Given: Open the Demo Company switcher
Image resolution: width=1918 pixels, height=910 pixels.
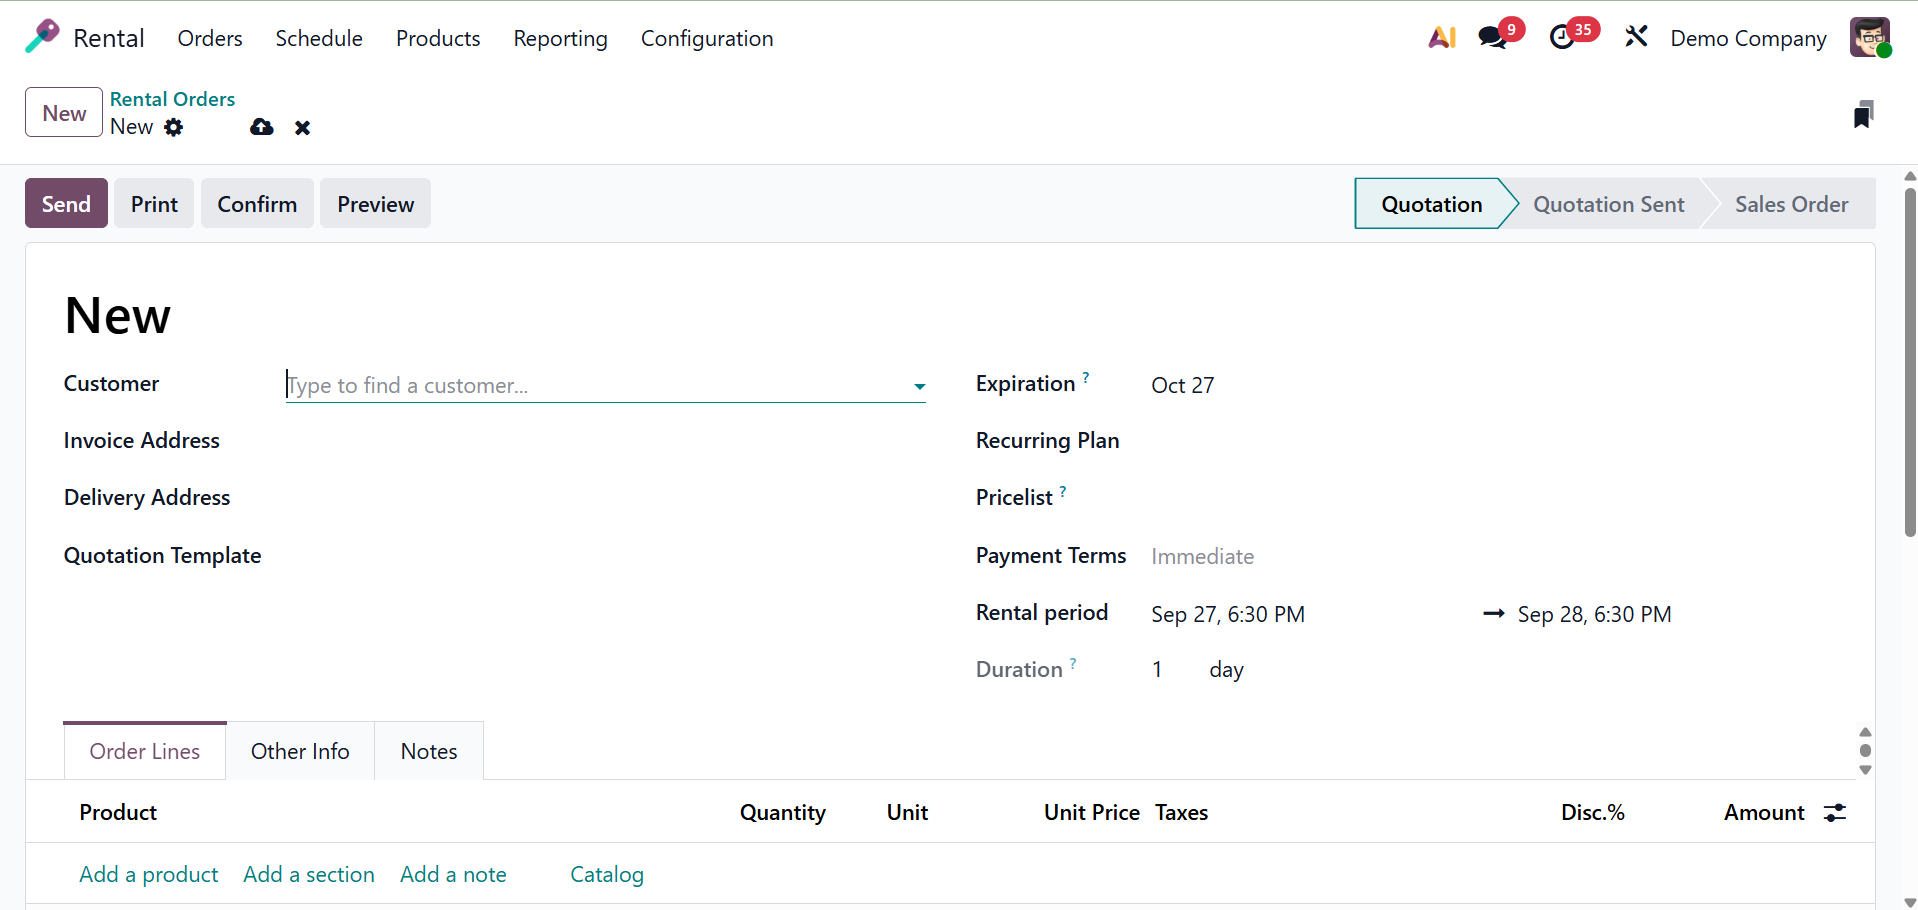Looking at the screenshot, I should coord(1747,38).
